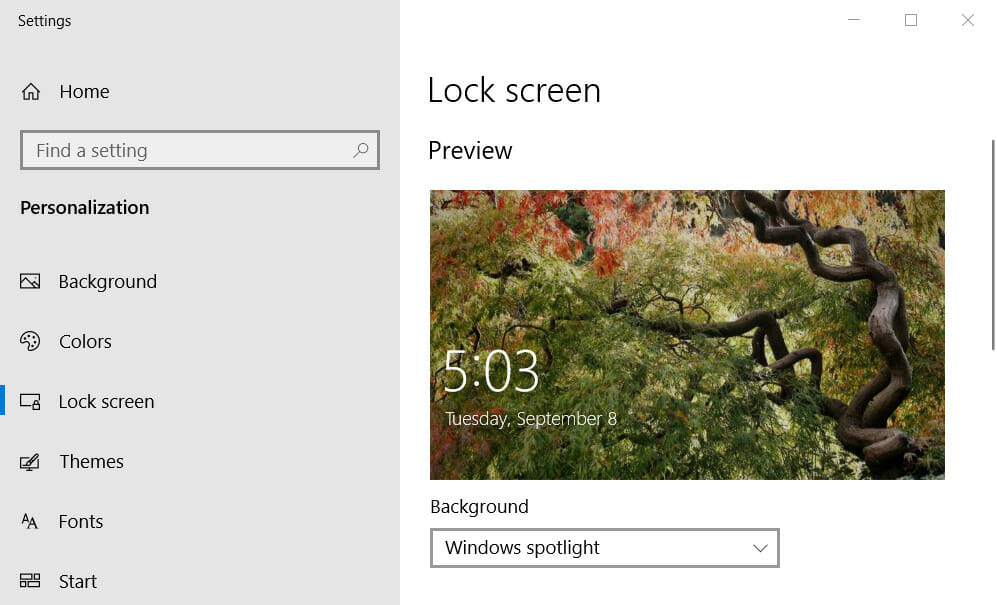Select the Background image icon in sidebar
The height and width of the screenshot is (605, 997).
31,281
